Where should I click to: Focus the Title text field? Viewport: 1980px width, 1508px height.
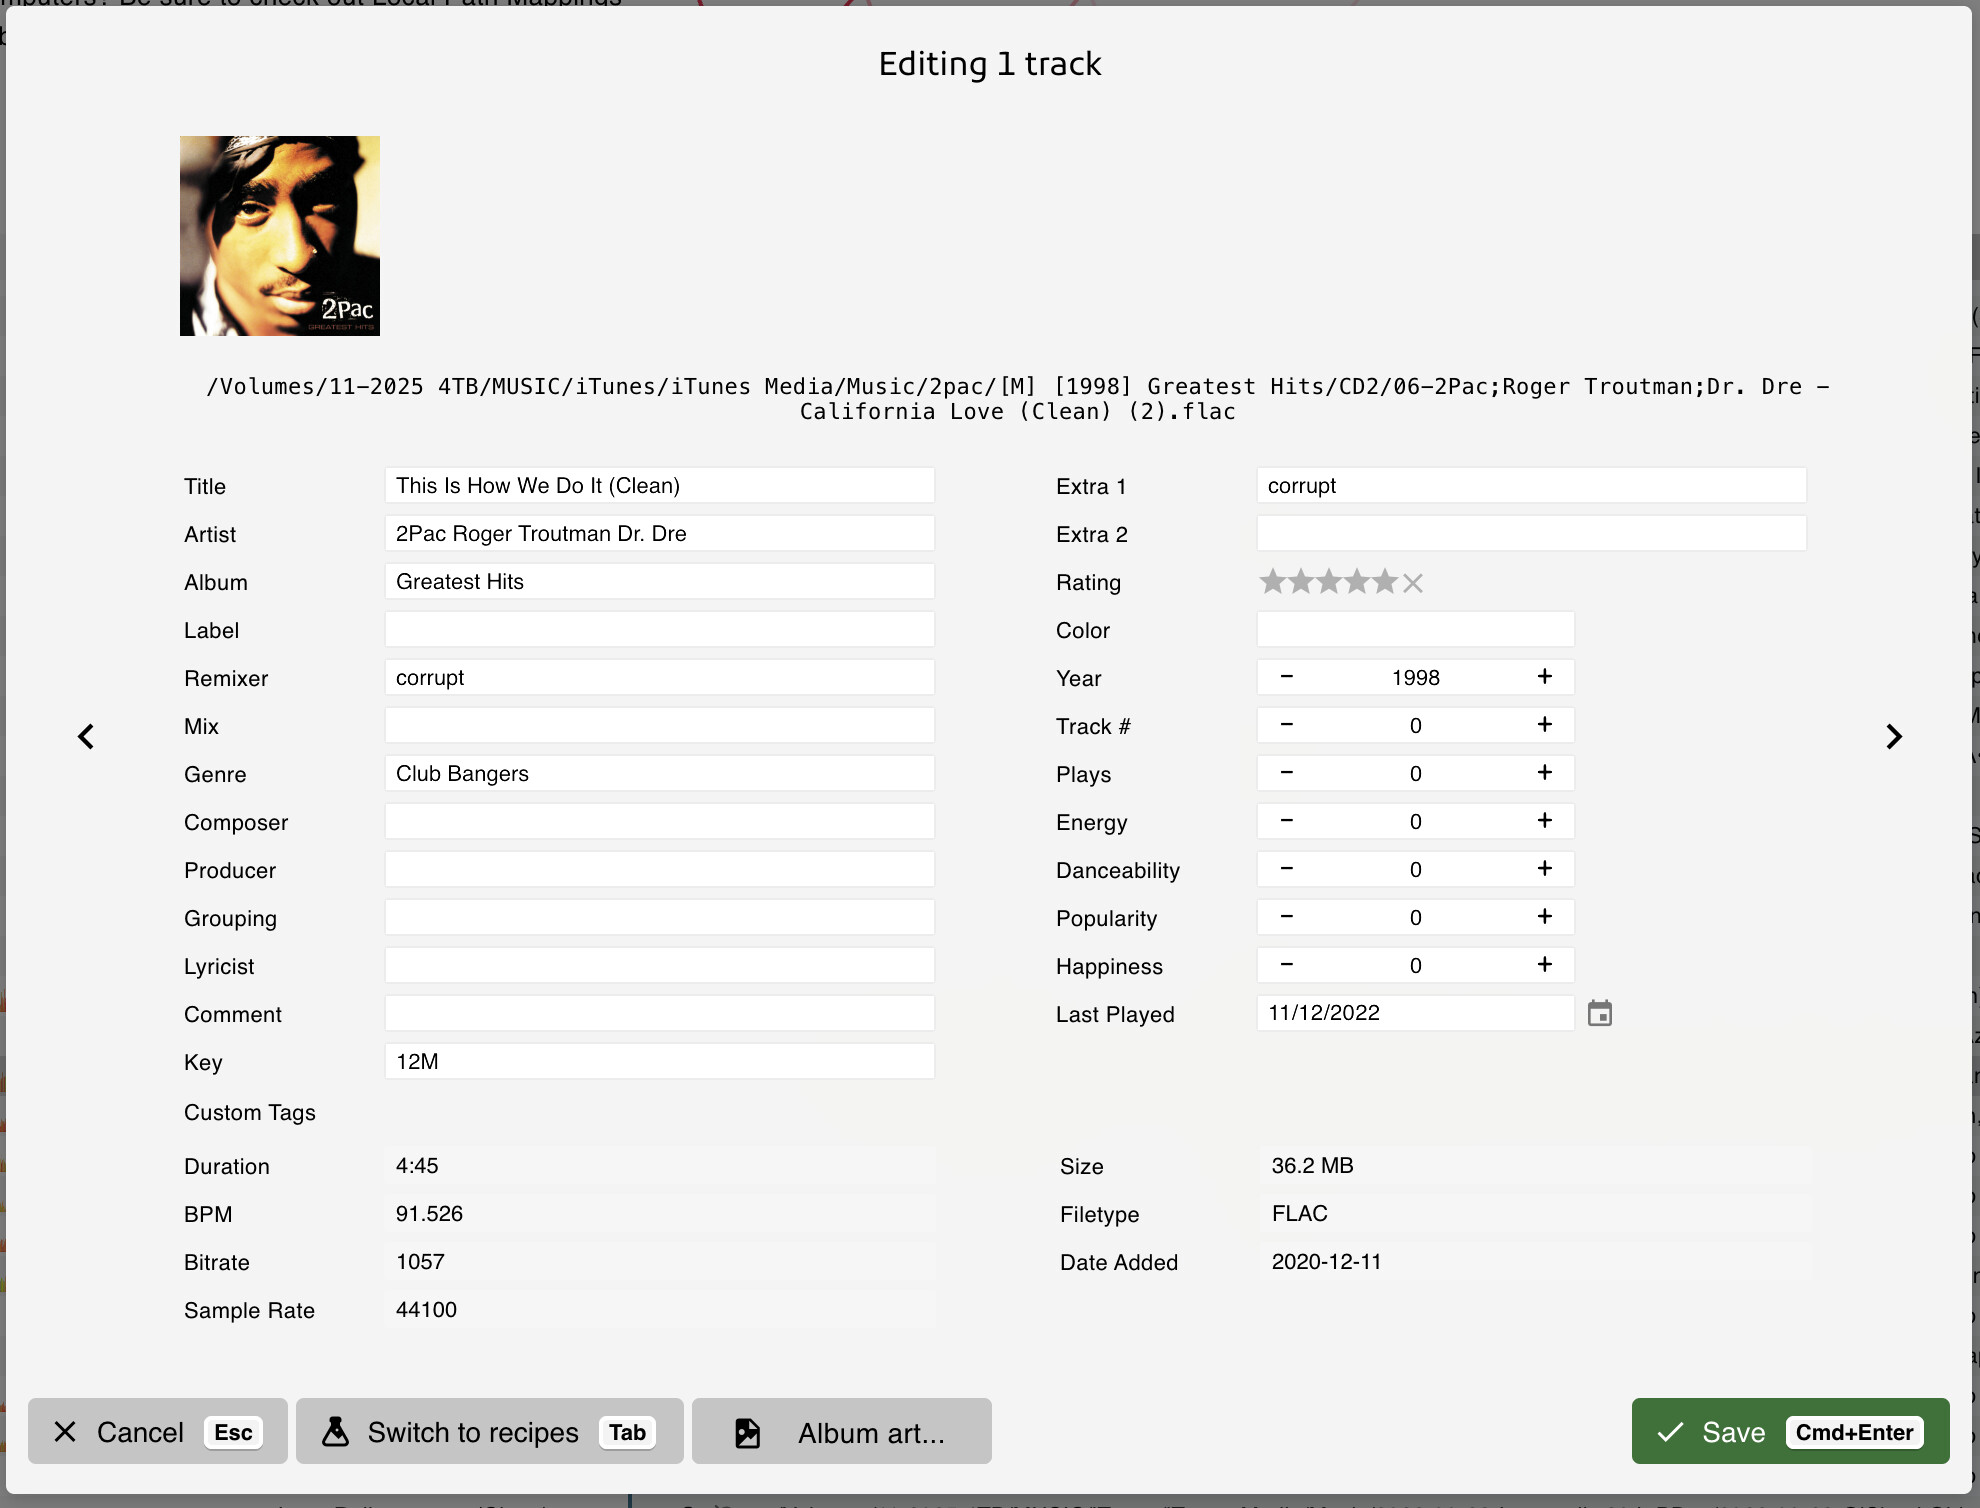click(658, 486)
